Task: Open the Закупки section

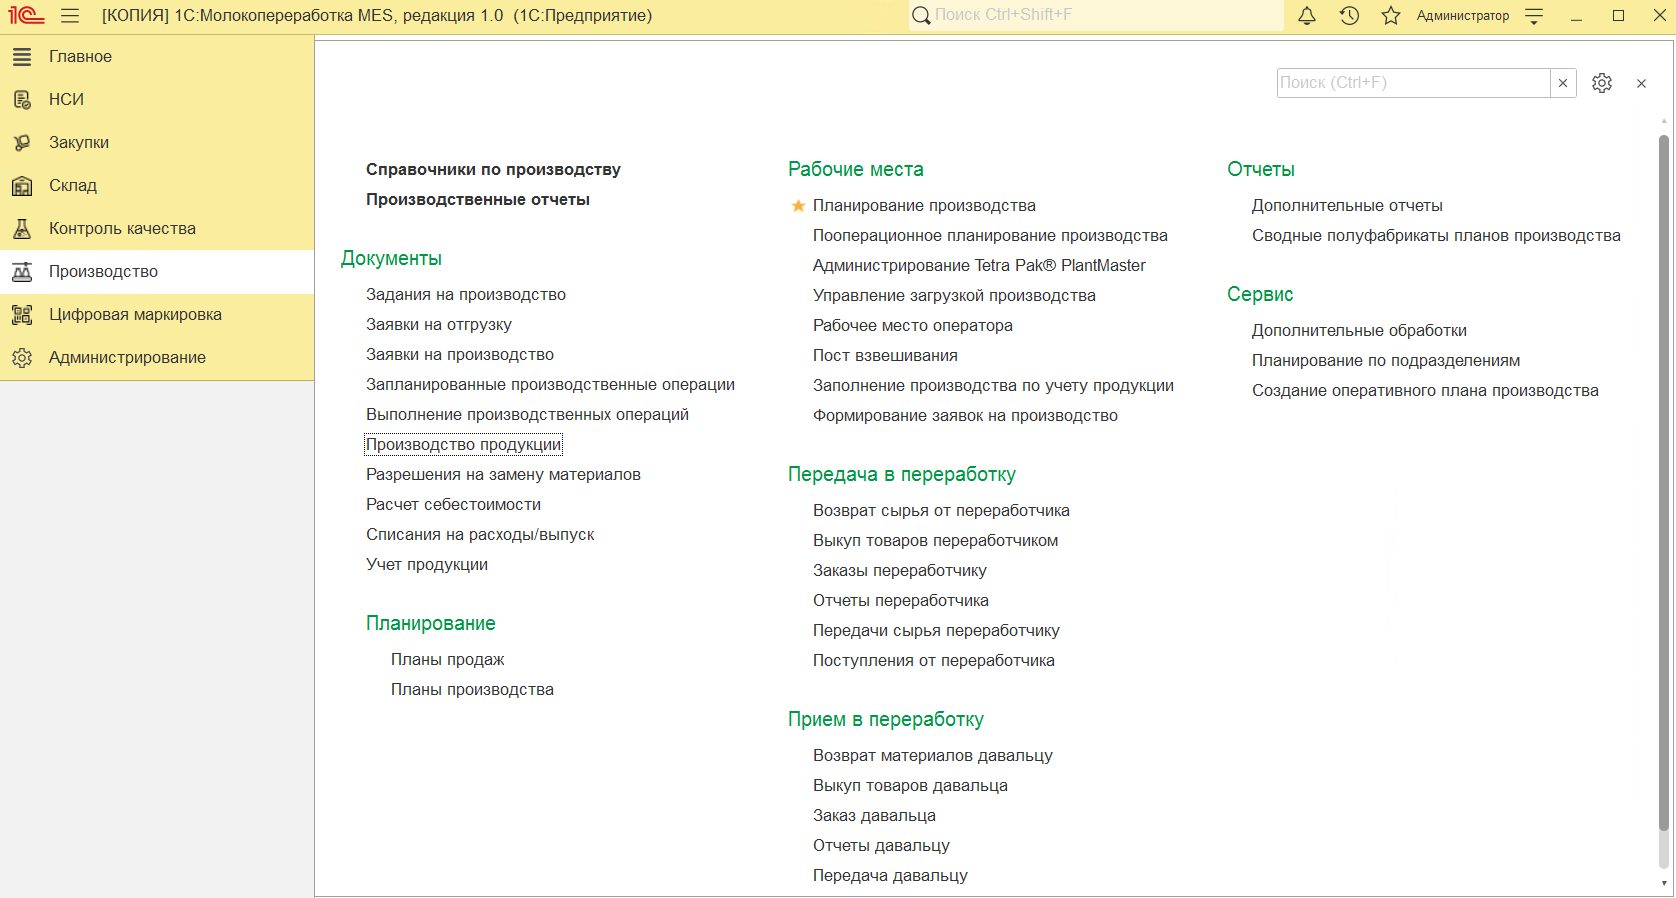Action: (x=79, y=143)
